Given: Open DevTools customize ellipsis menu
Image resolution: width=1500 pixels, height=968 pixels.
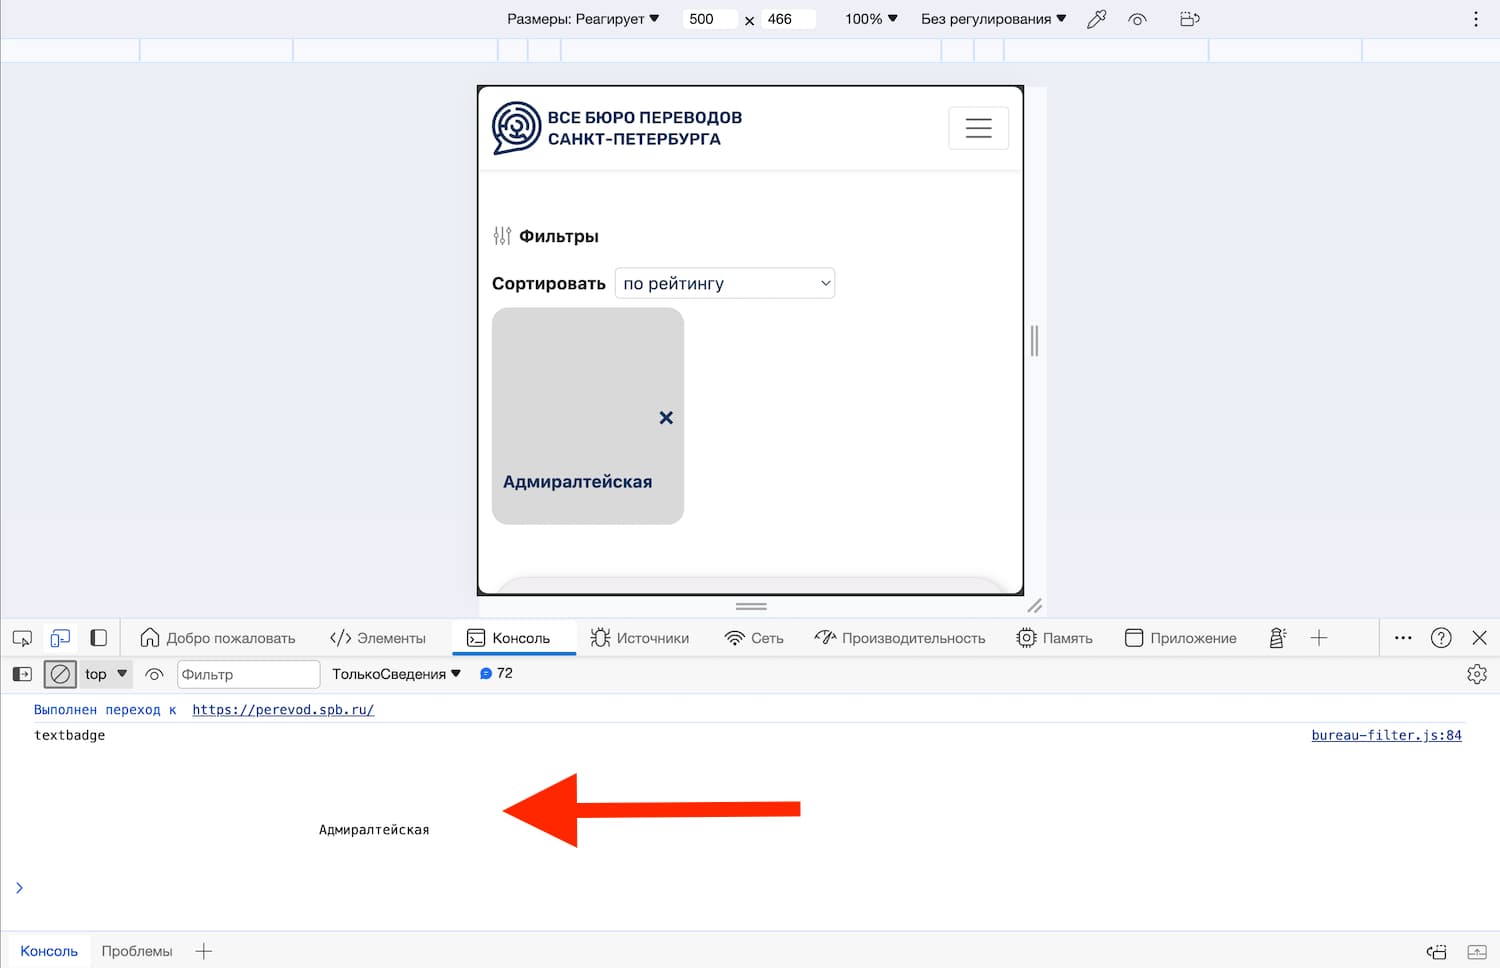Looking at the screenshot, I should point(1403,638).
